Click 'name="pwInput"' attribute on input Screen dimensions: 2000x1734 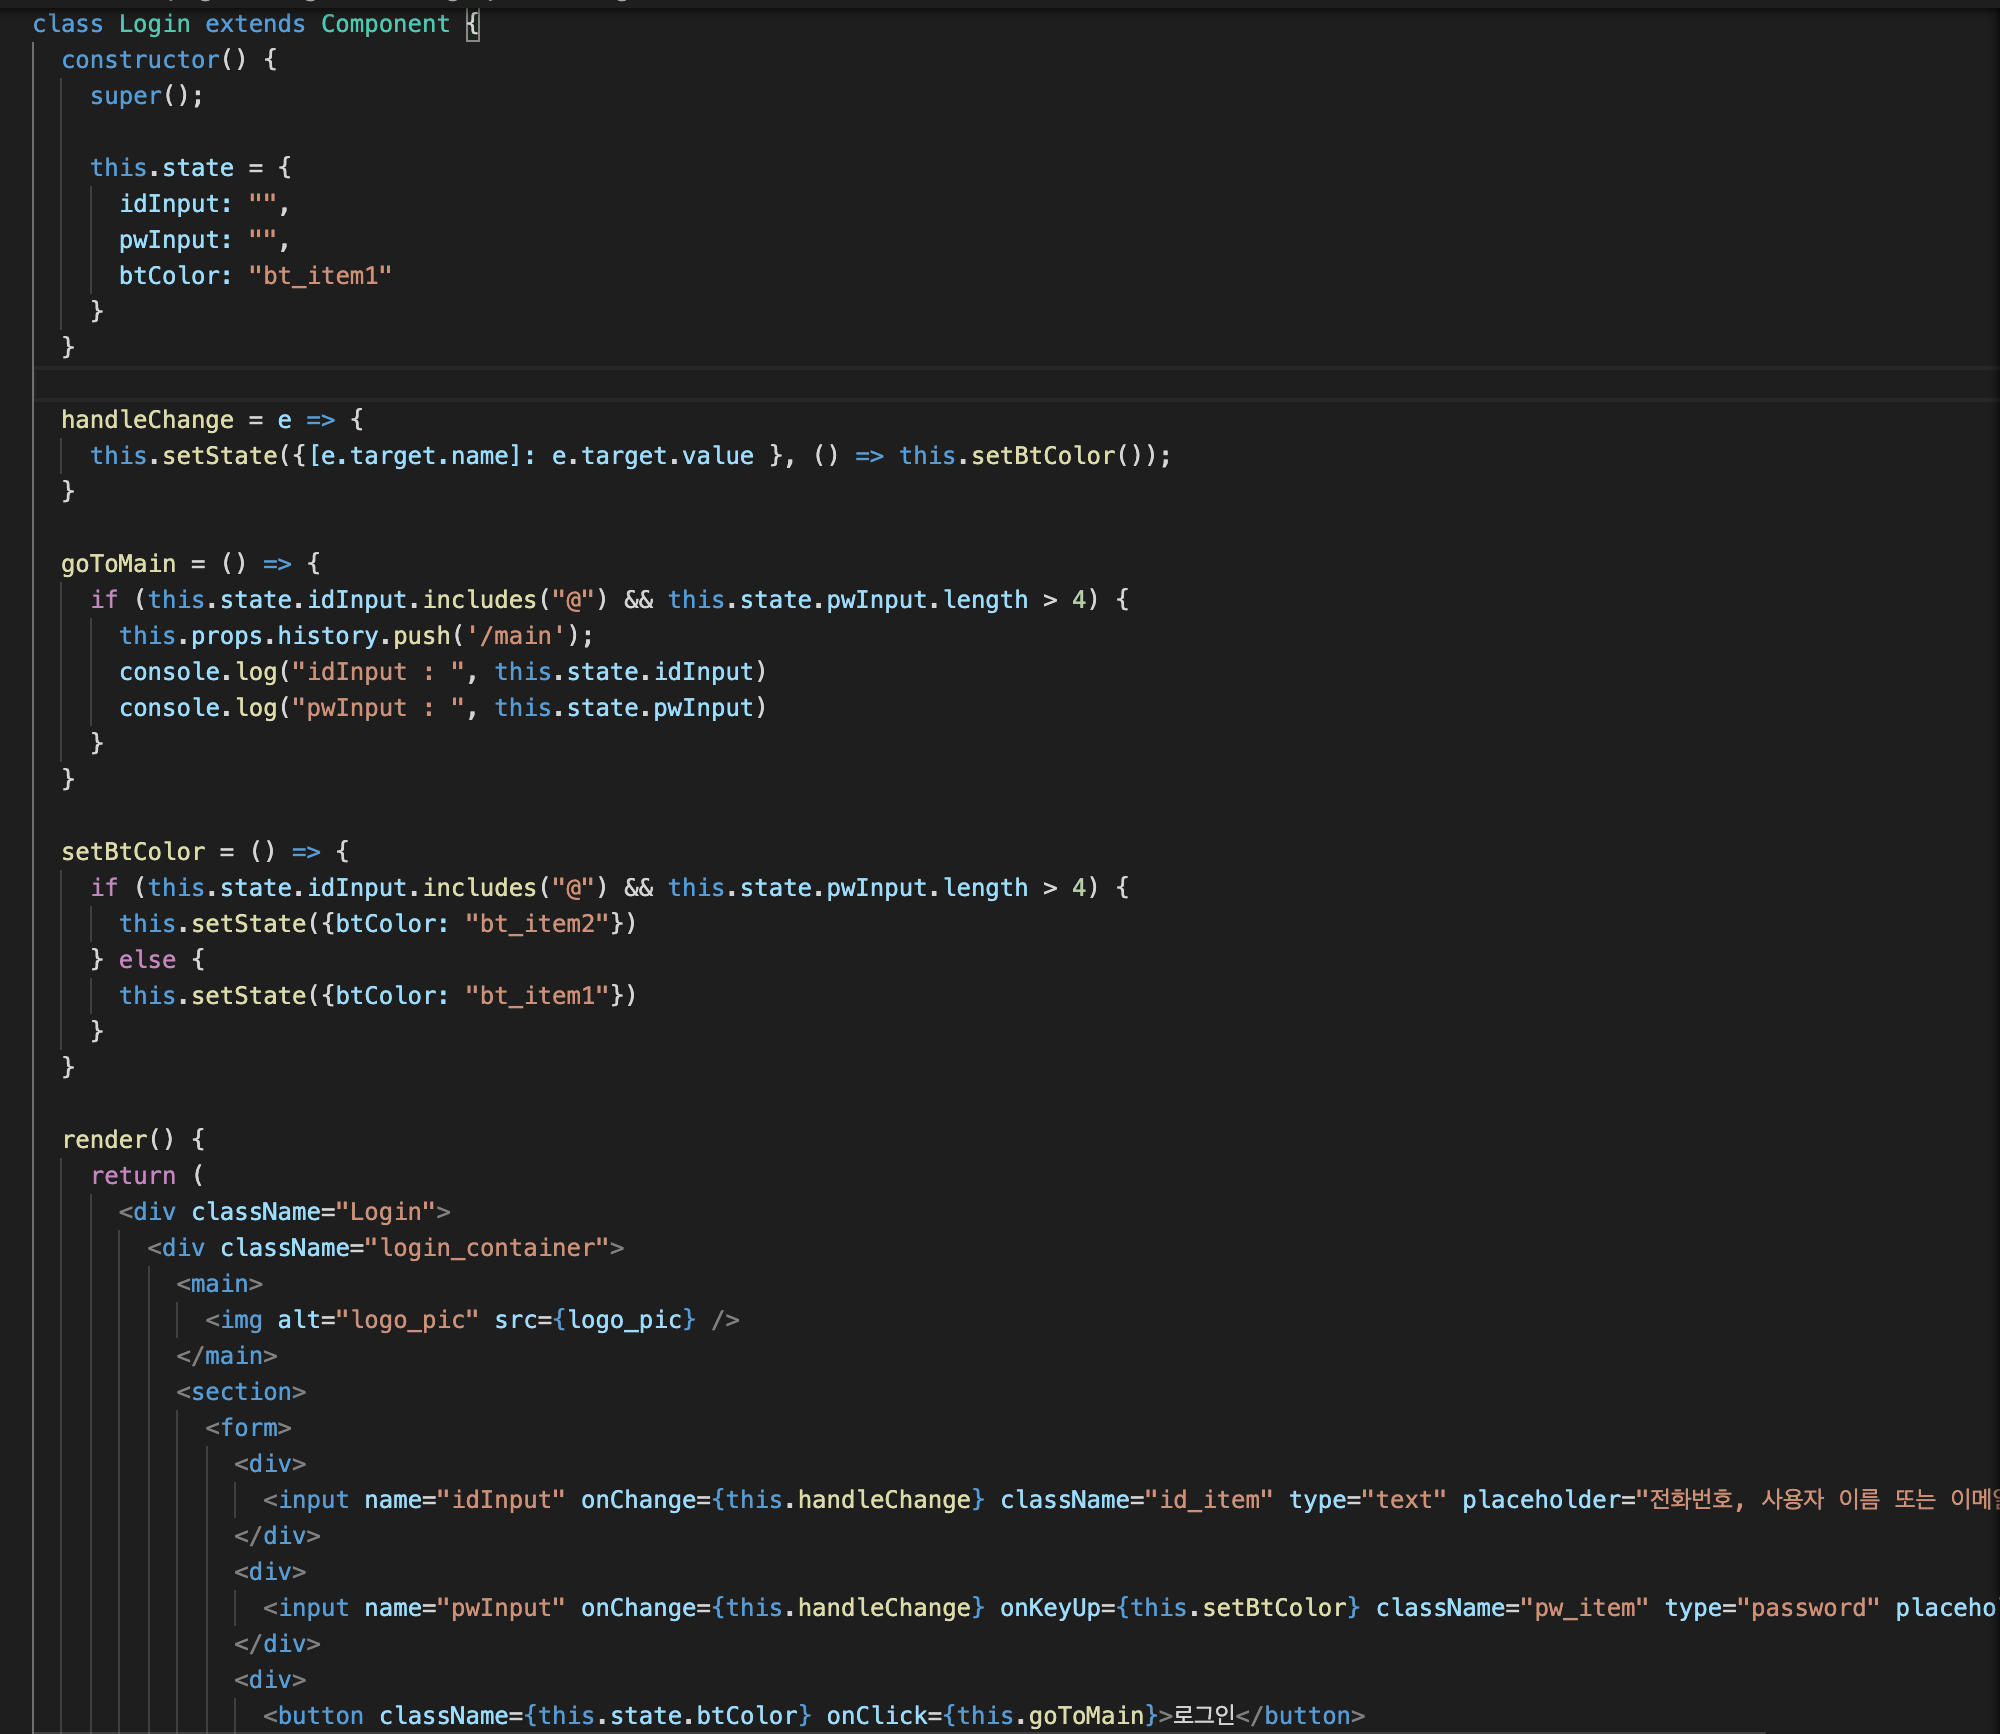click(x=465, y=1608)
